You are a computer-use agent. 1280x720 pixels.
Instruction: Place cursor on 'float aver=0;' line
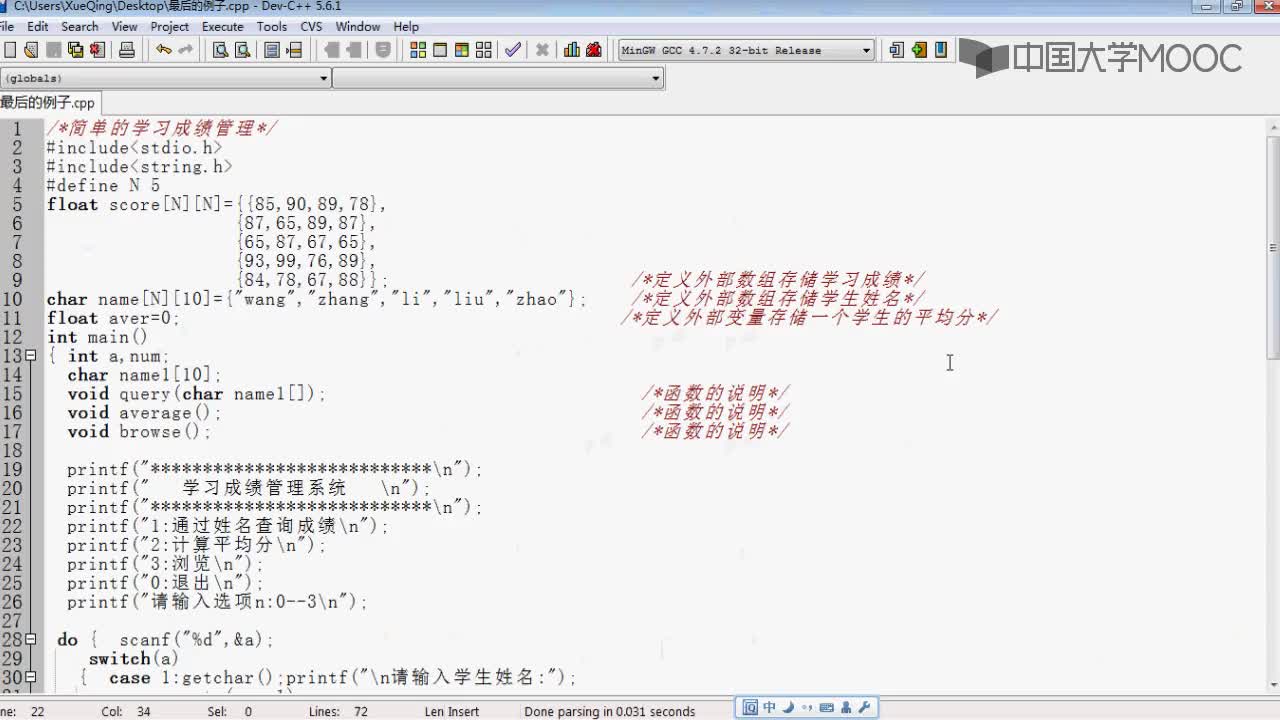[113, 318]
